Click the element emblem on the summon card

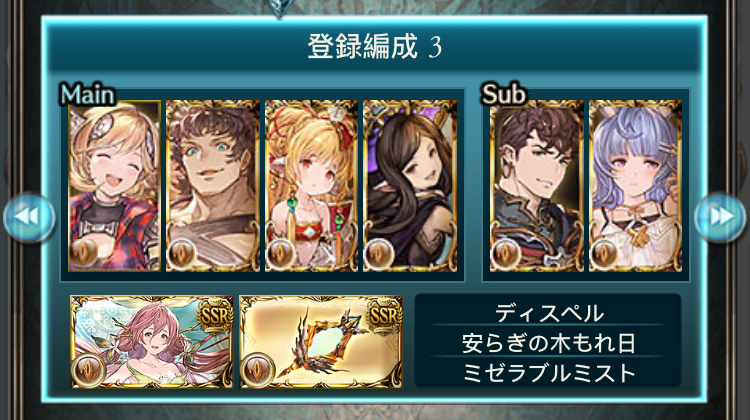click(x=88, y=370)
